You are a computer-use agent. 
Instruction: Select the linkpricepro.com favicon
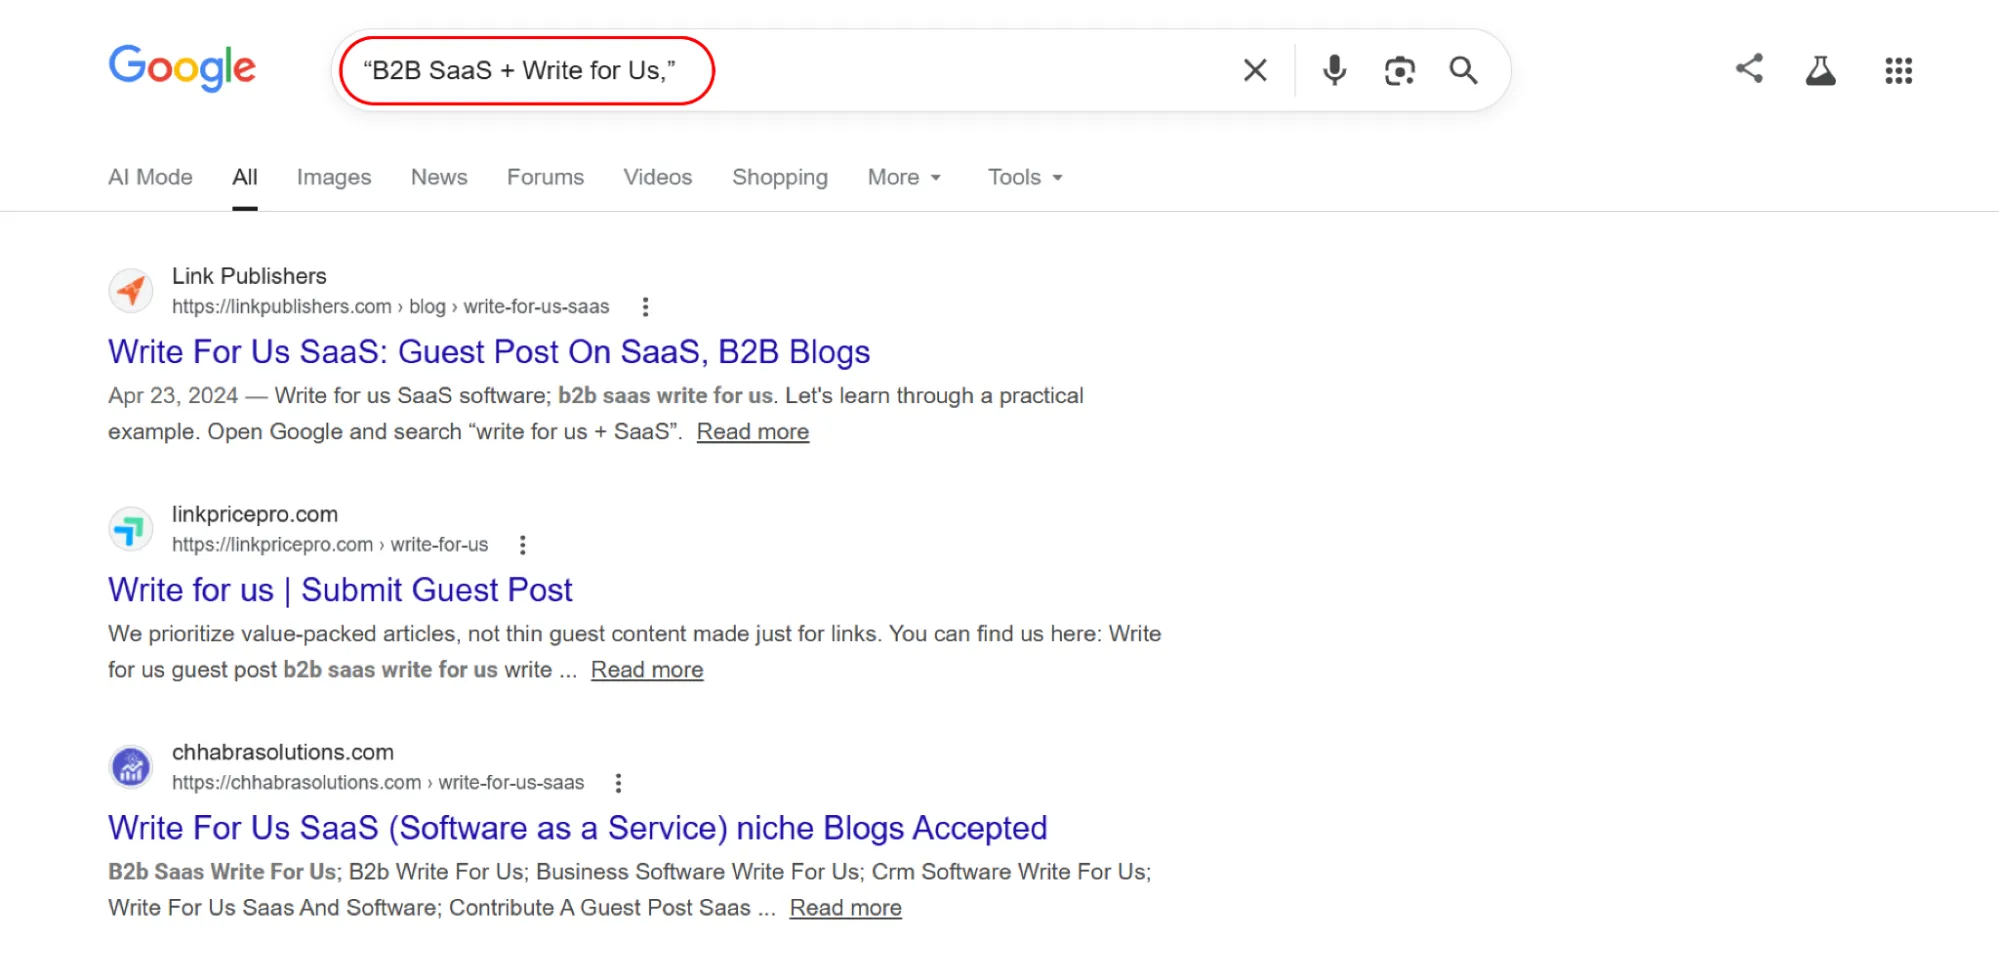(x=130, y=528)
